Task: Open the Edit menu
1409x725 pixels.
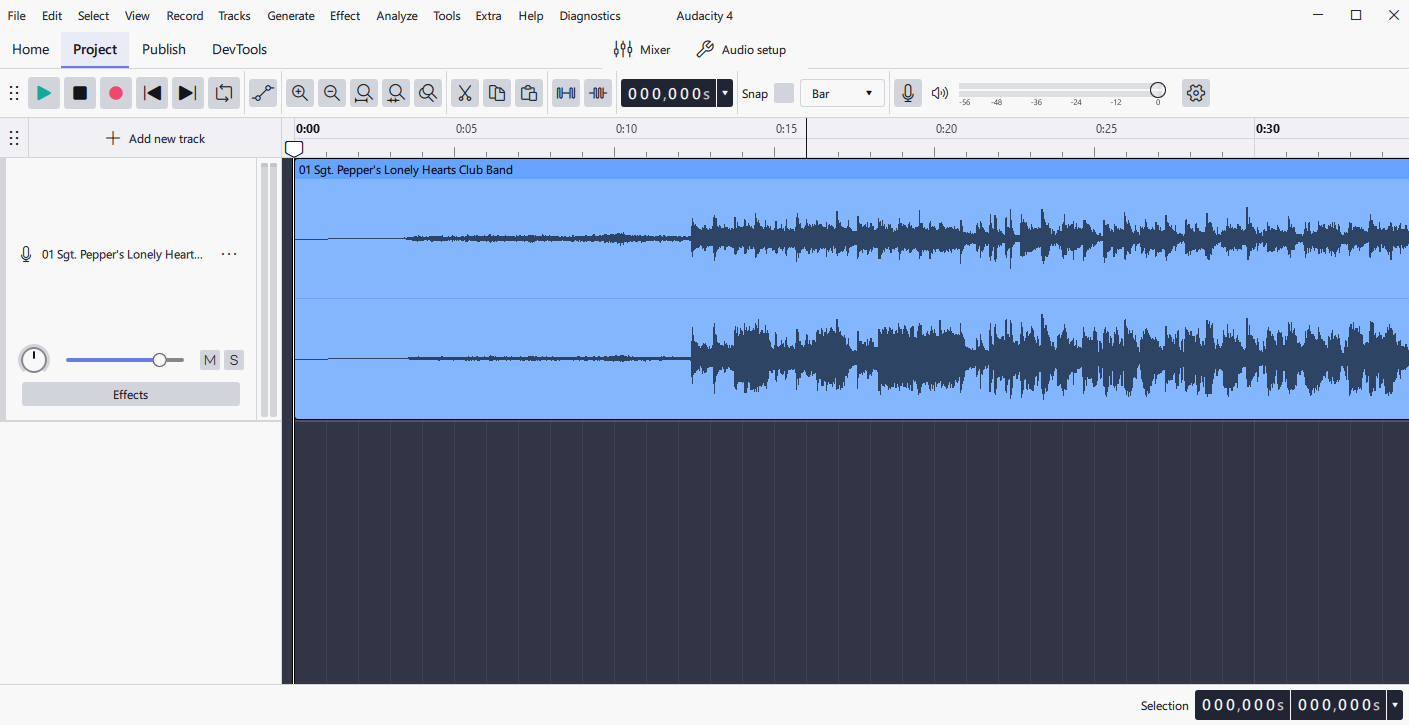Action: (x=52, y=16)
